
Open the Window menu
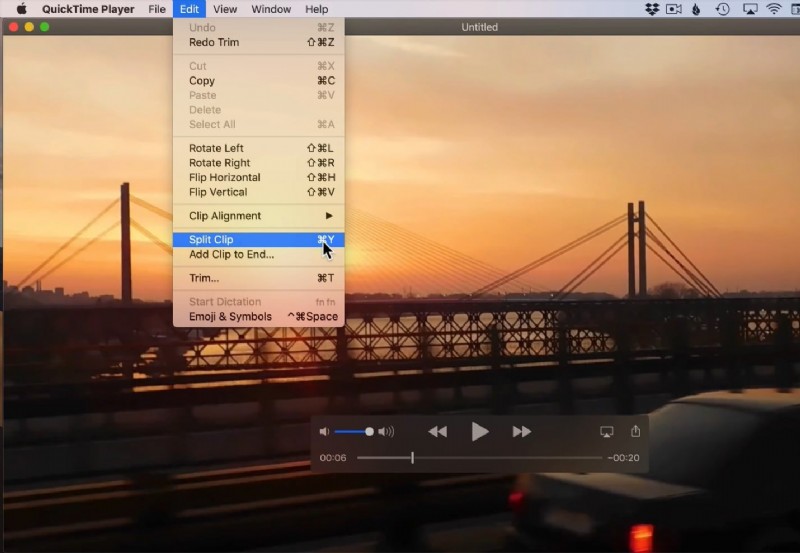point(271,9)
